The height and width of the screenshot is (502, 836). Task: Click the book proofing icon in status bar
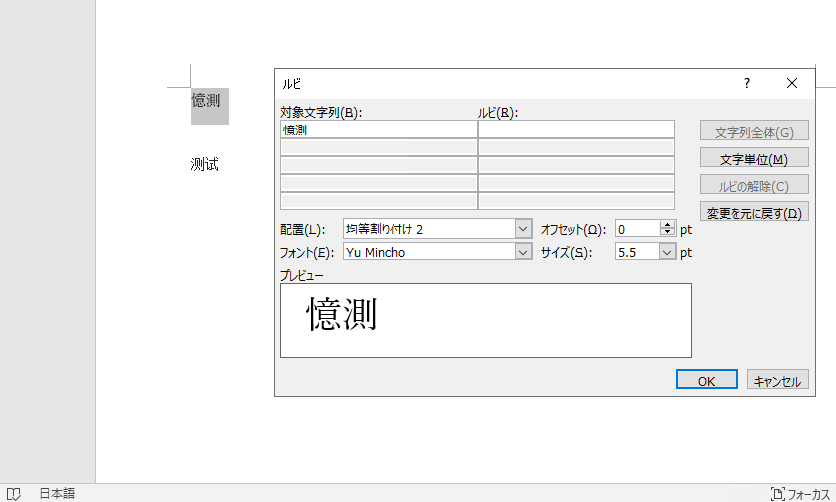click(x=13, y=493)
